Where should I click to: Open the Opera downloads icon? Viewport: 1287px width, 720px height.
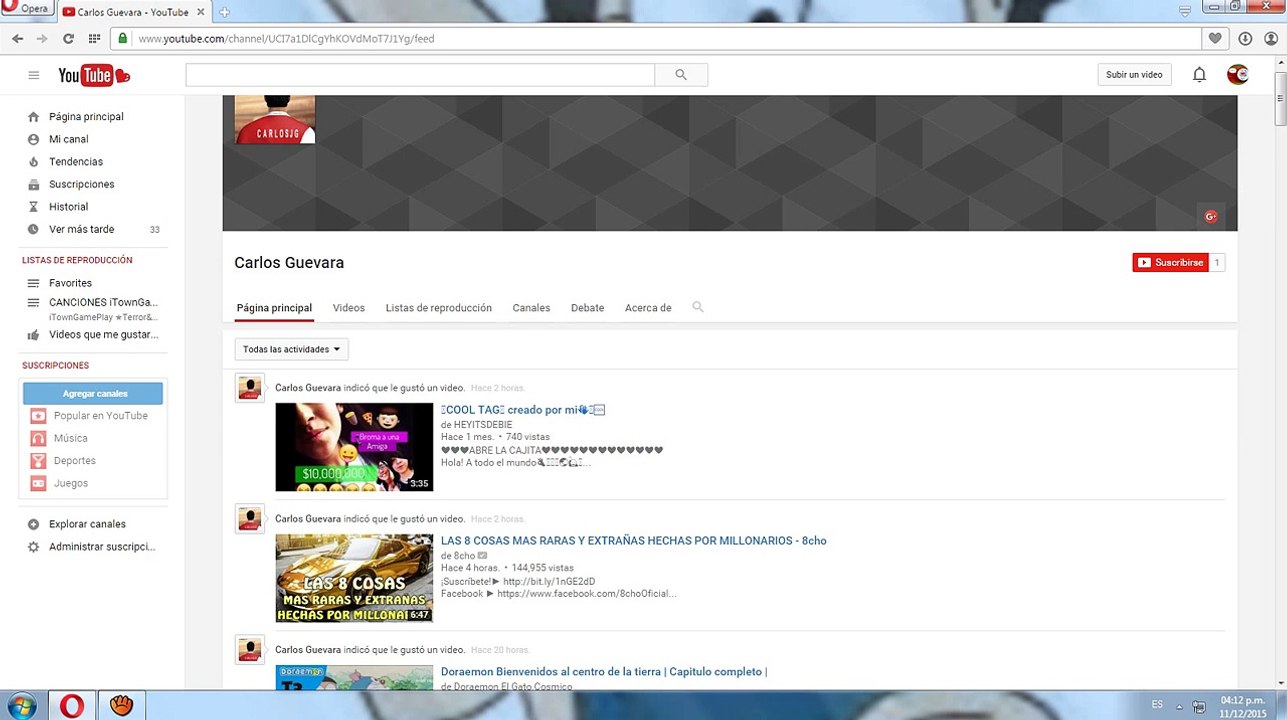[x=1245, y=39]
